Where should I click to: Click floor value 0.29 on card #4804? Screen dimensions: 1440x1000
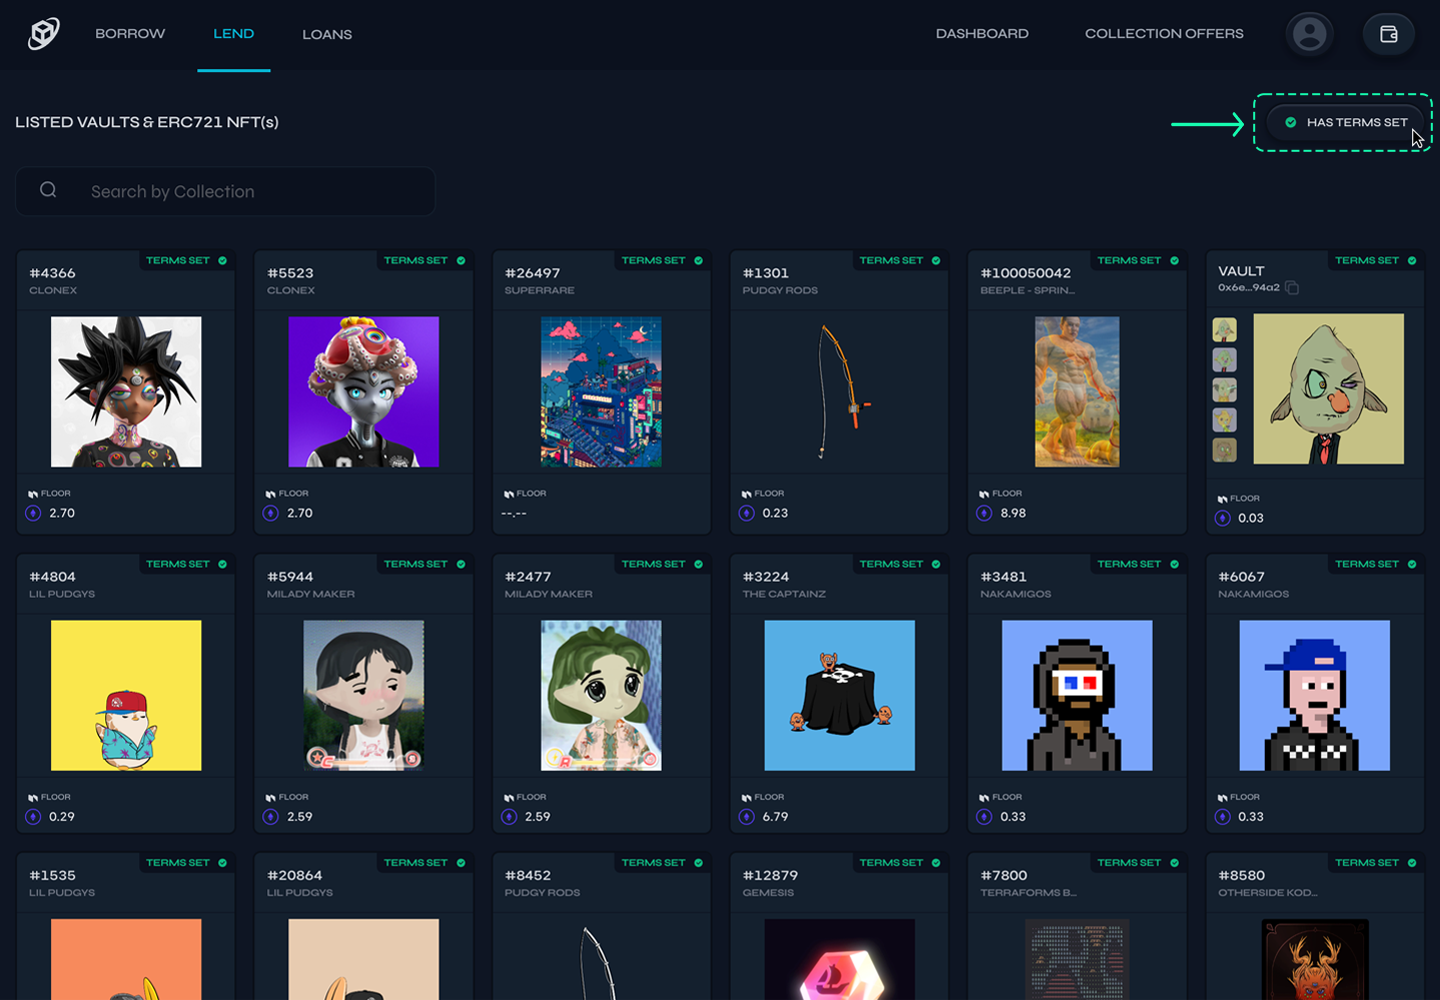click(62, 817)
